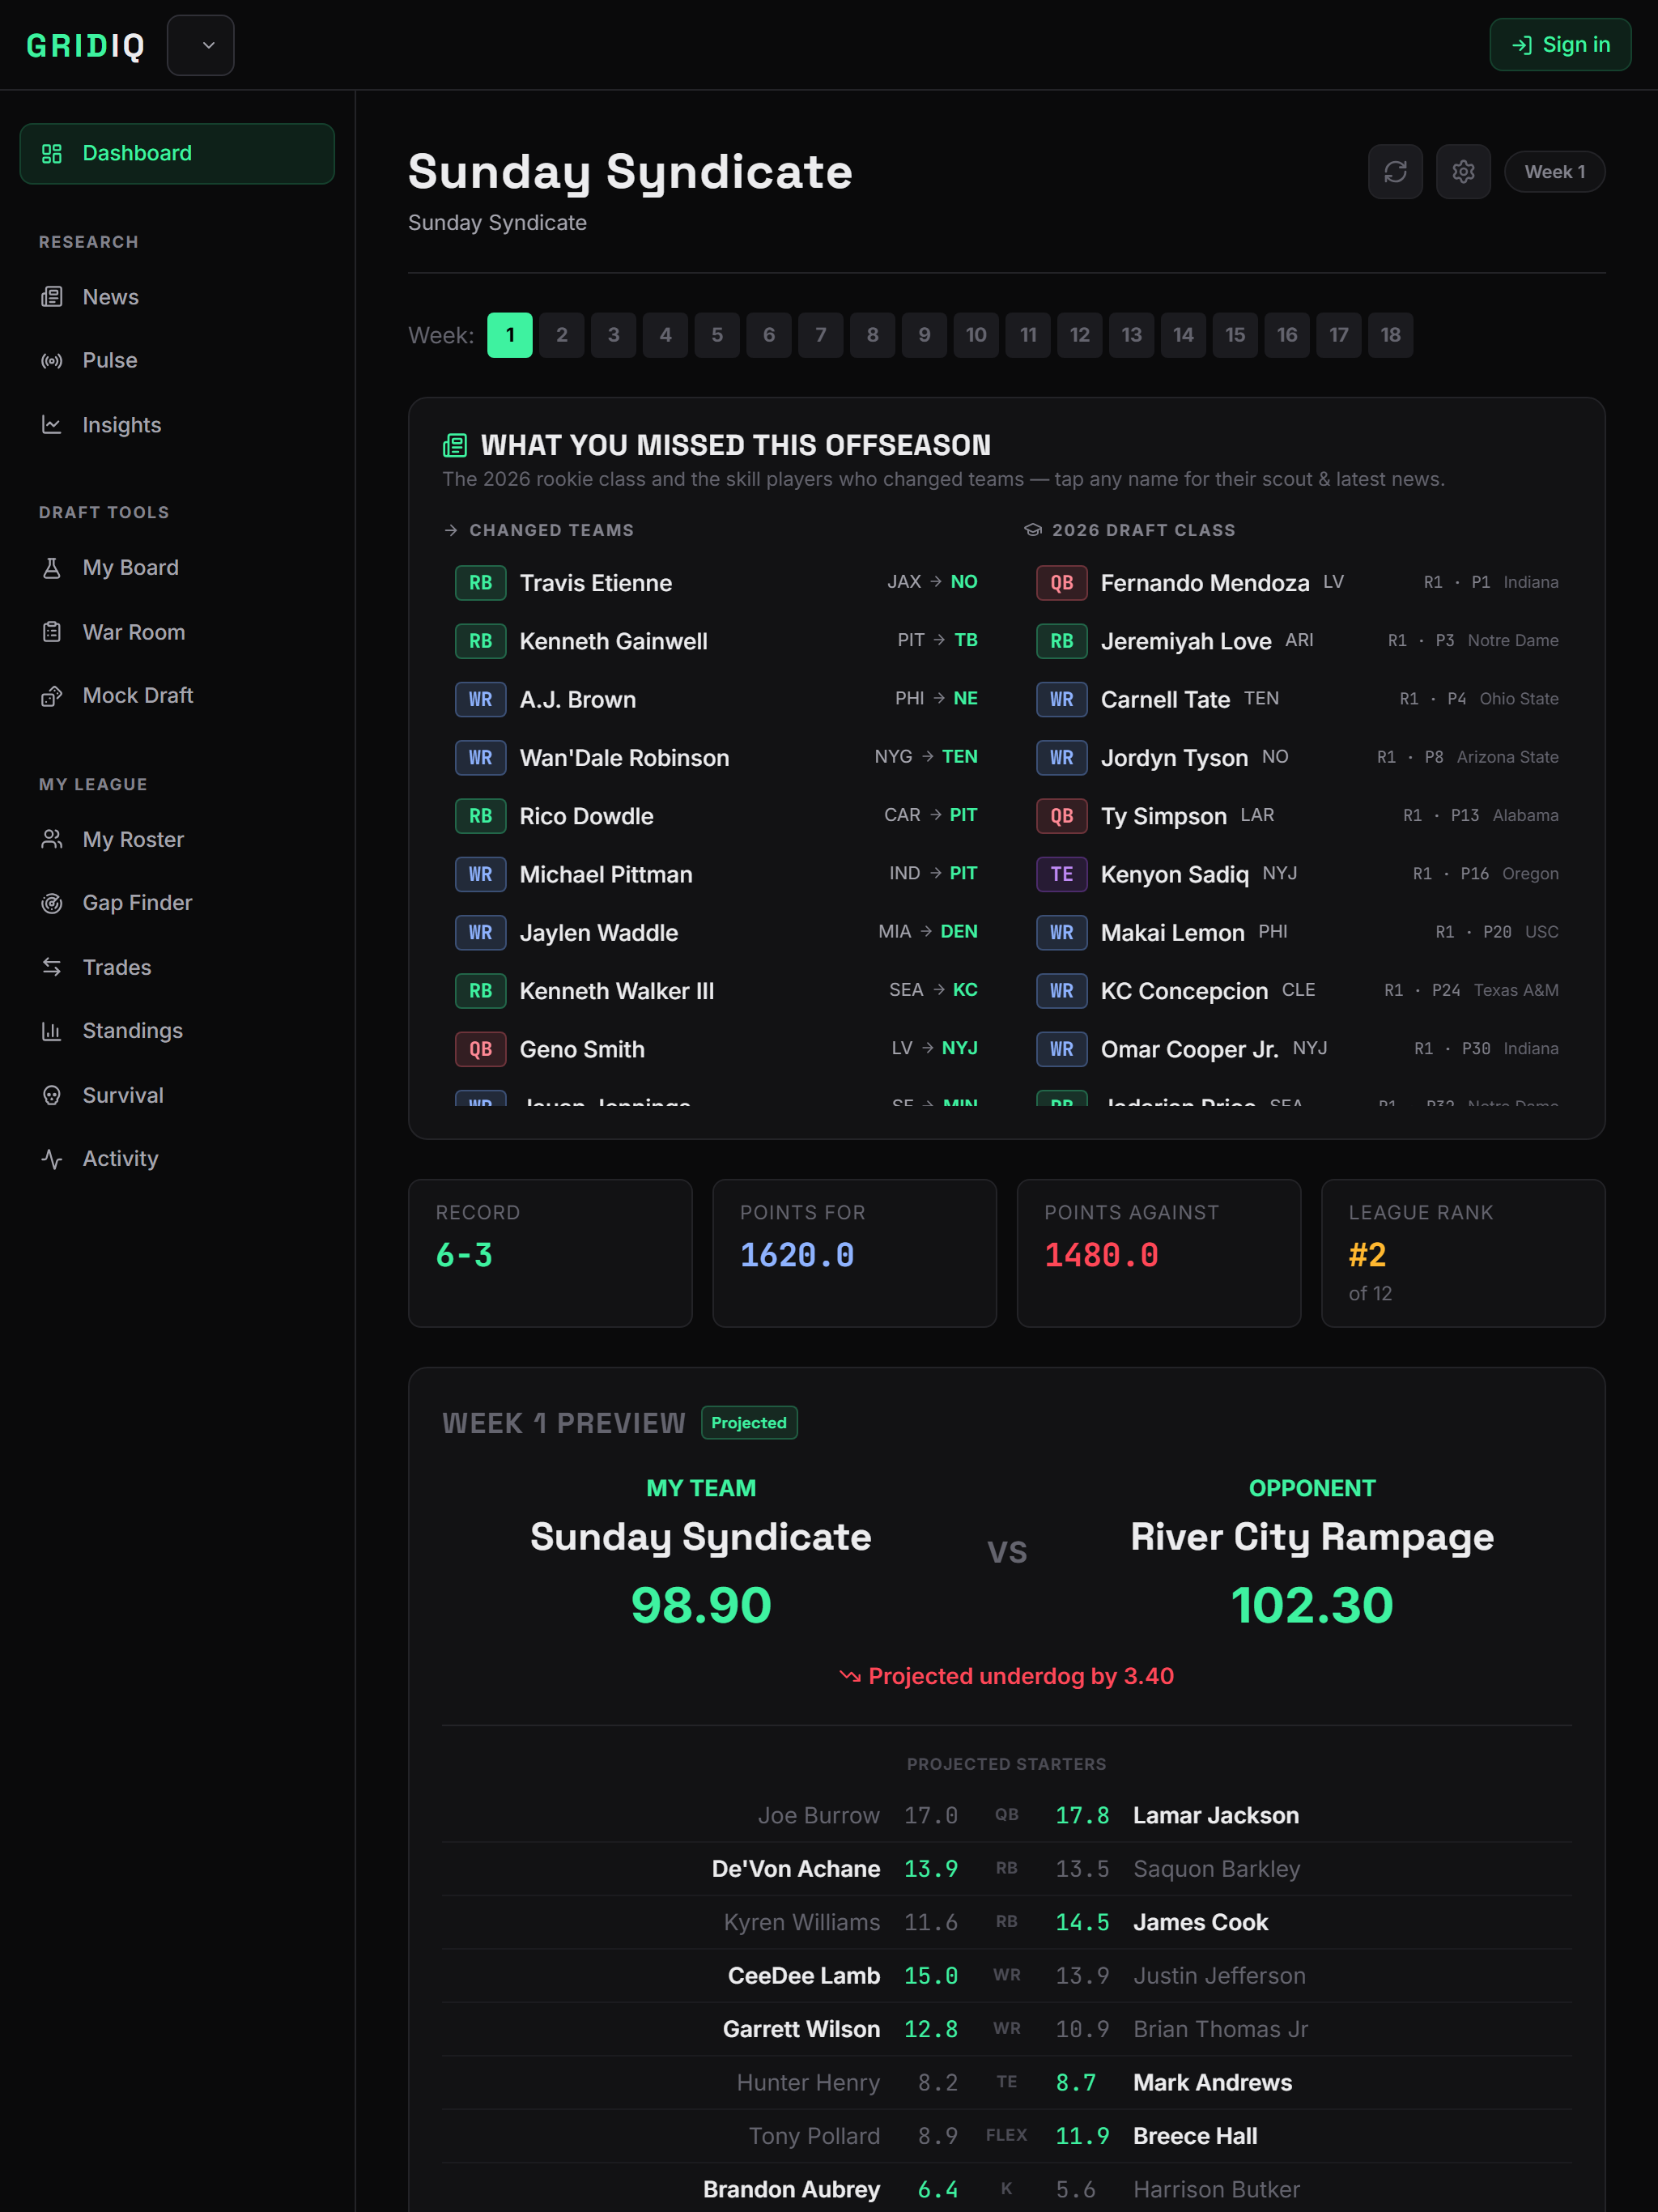This screenshot has height=2212, width=1658.
Task: Click the QB badge beside Geno Smith
Action: [480, 1049]
